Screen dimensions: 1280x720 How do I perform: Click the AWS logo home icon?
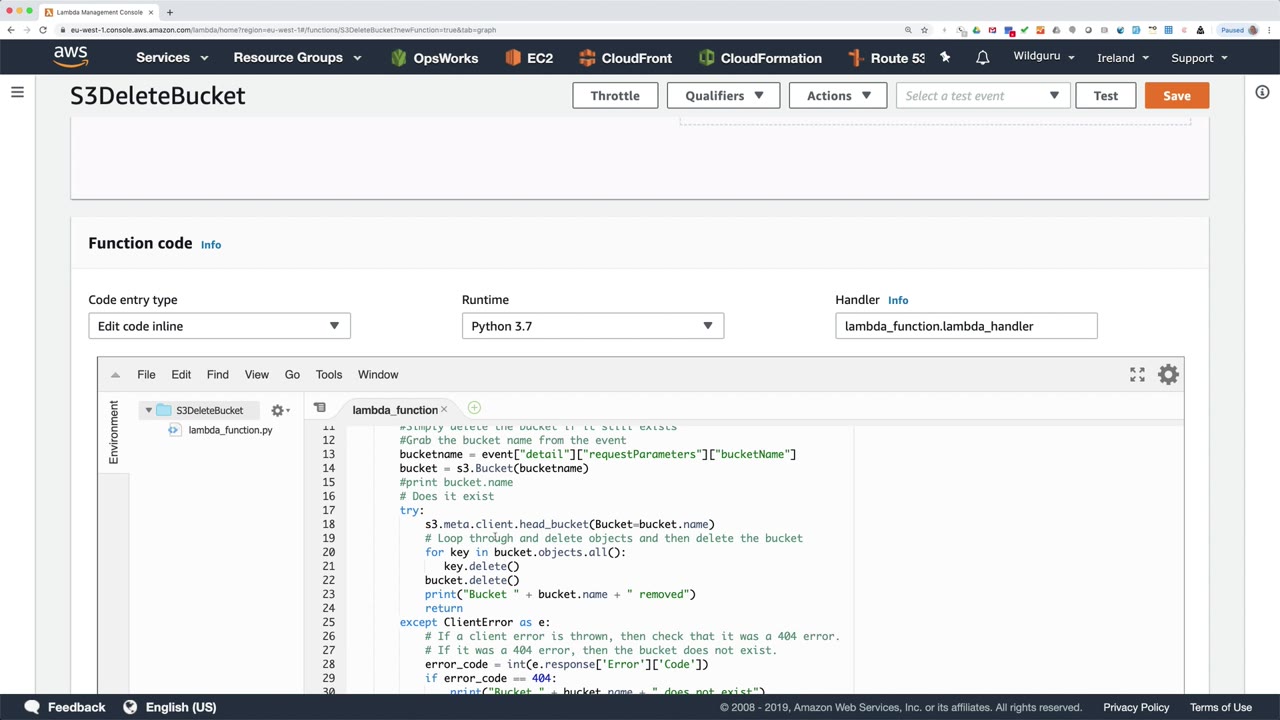pos(71,58)
